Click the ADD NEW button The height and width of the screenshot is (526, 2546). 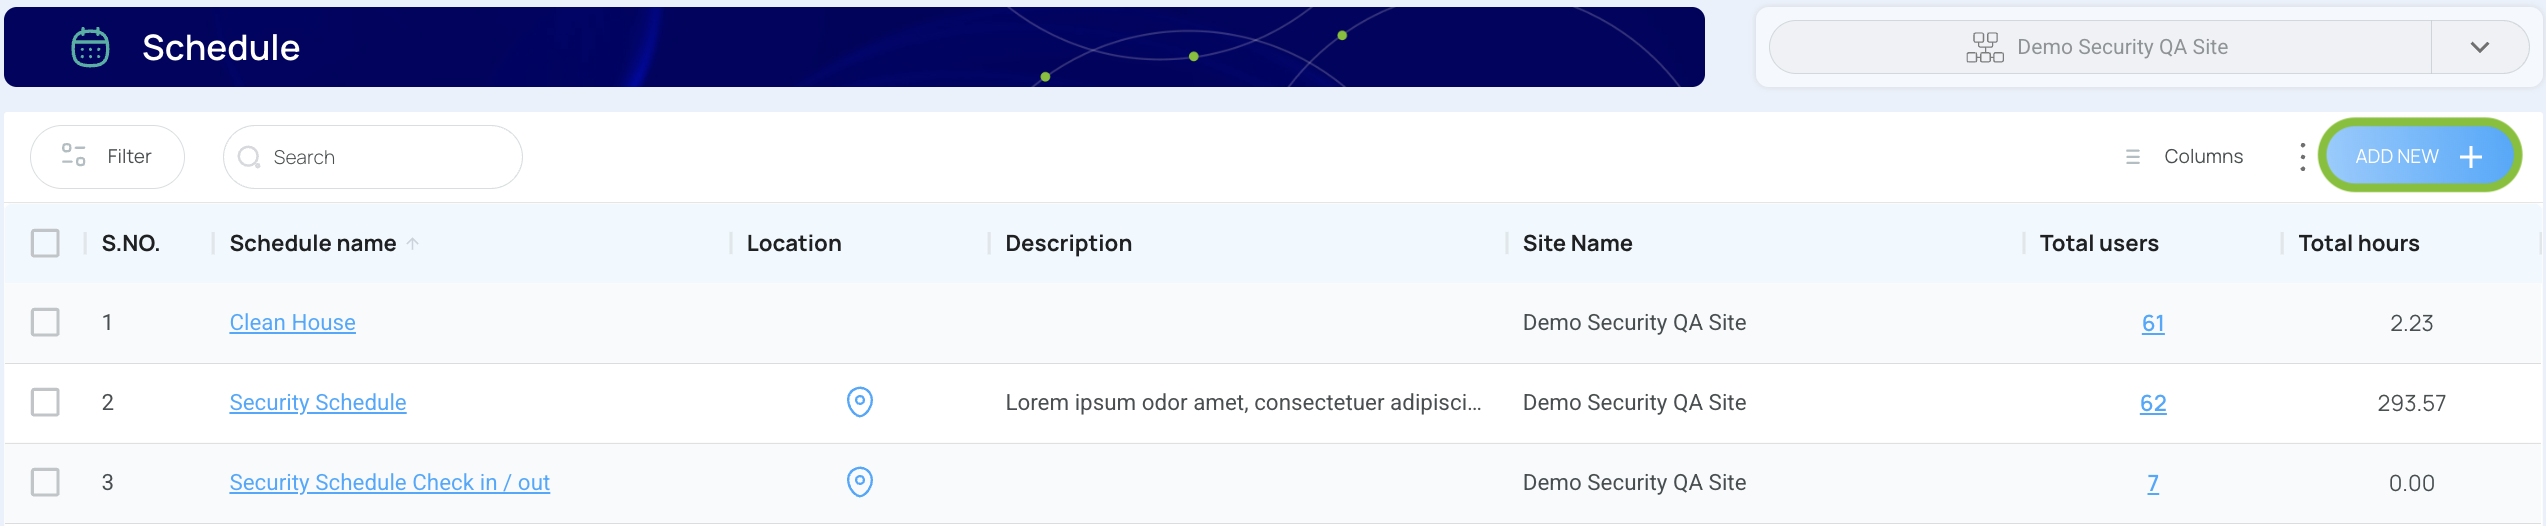tap(2419, 156)
